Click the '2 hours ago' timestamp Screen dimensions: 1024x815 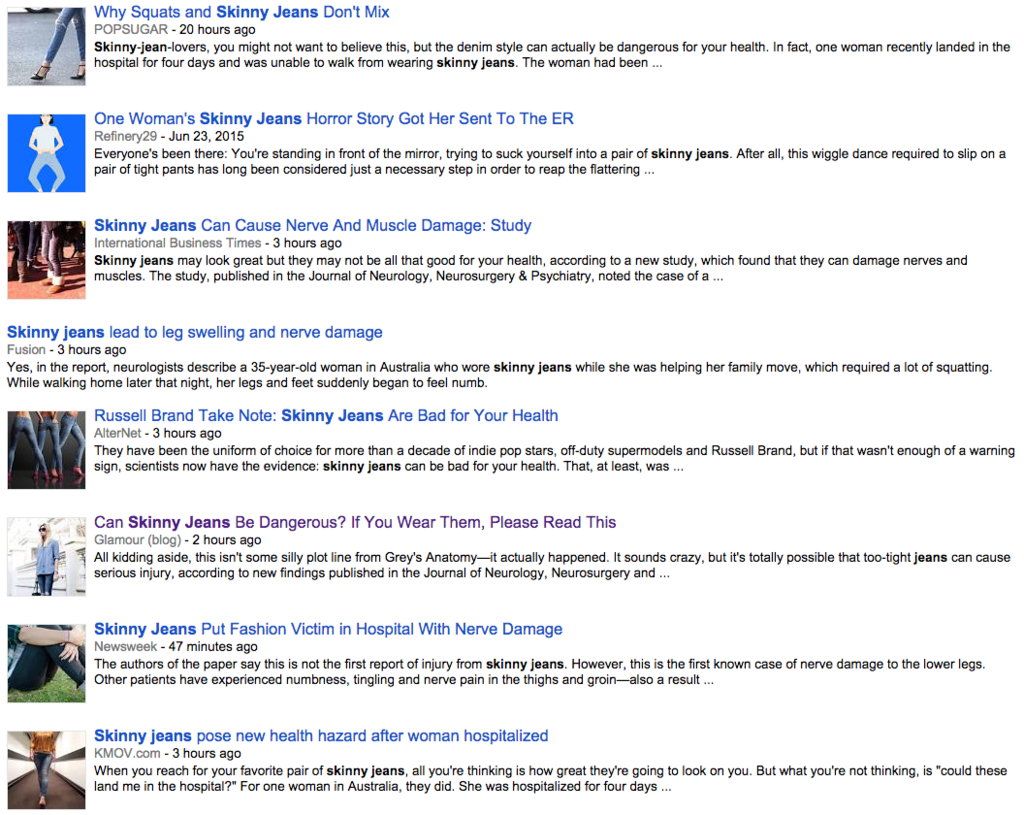227,539
